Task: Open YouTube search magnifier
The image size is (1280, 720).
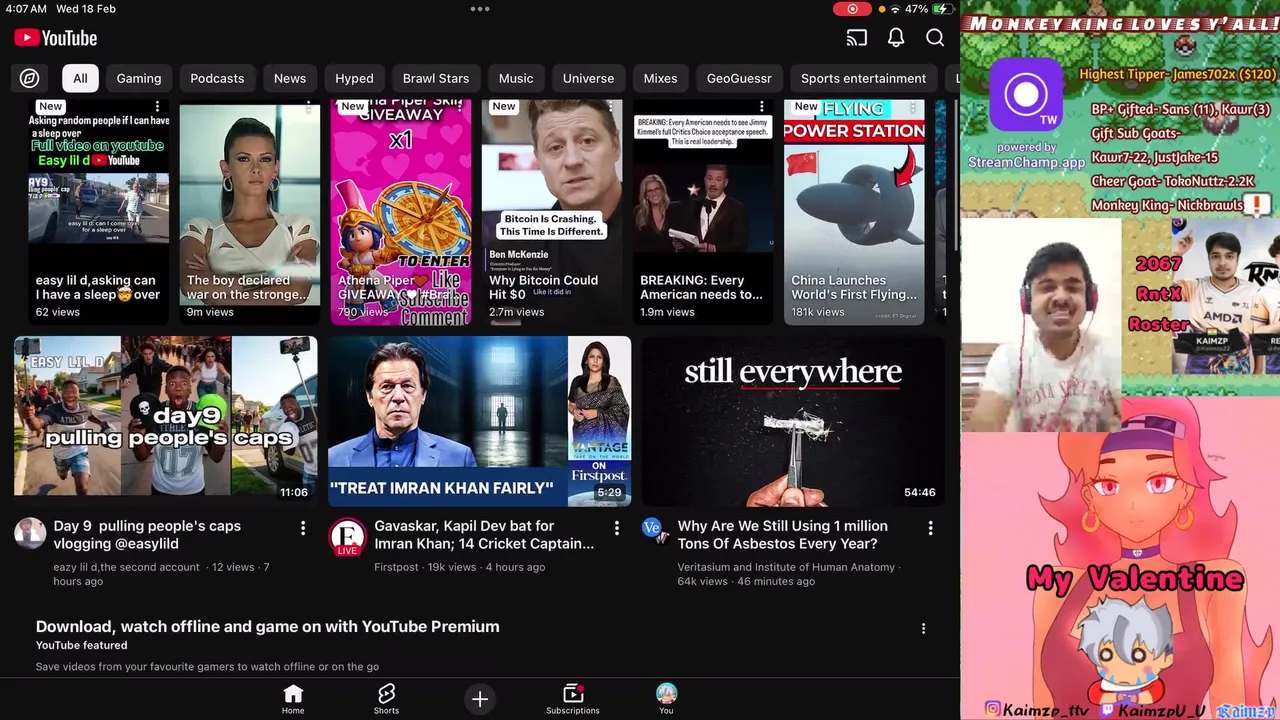Action: pyautogui.click(x=935, y=38)
